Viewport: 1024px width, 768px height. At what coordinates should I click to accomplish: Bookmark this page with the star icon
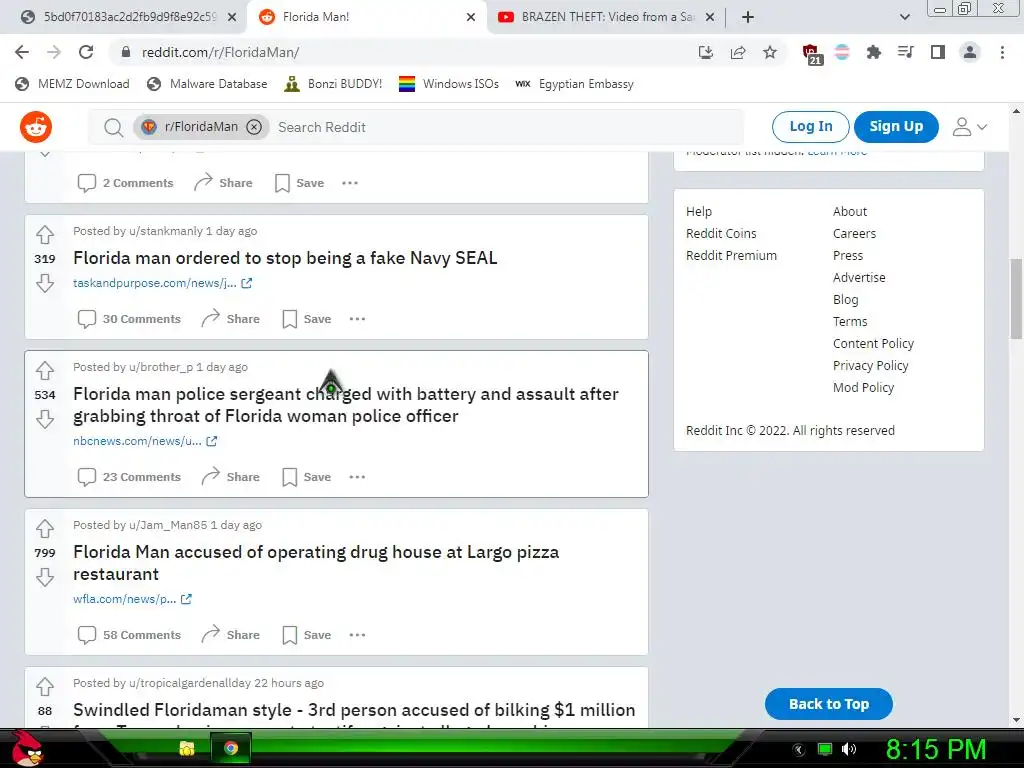(x=770, y=52)
